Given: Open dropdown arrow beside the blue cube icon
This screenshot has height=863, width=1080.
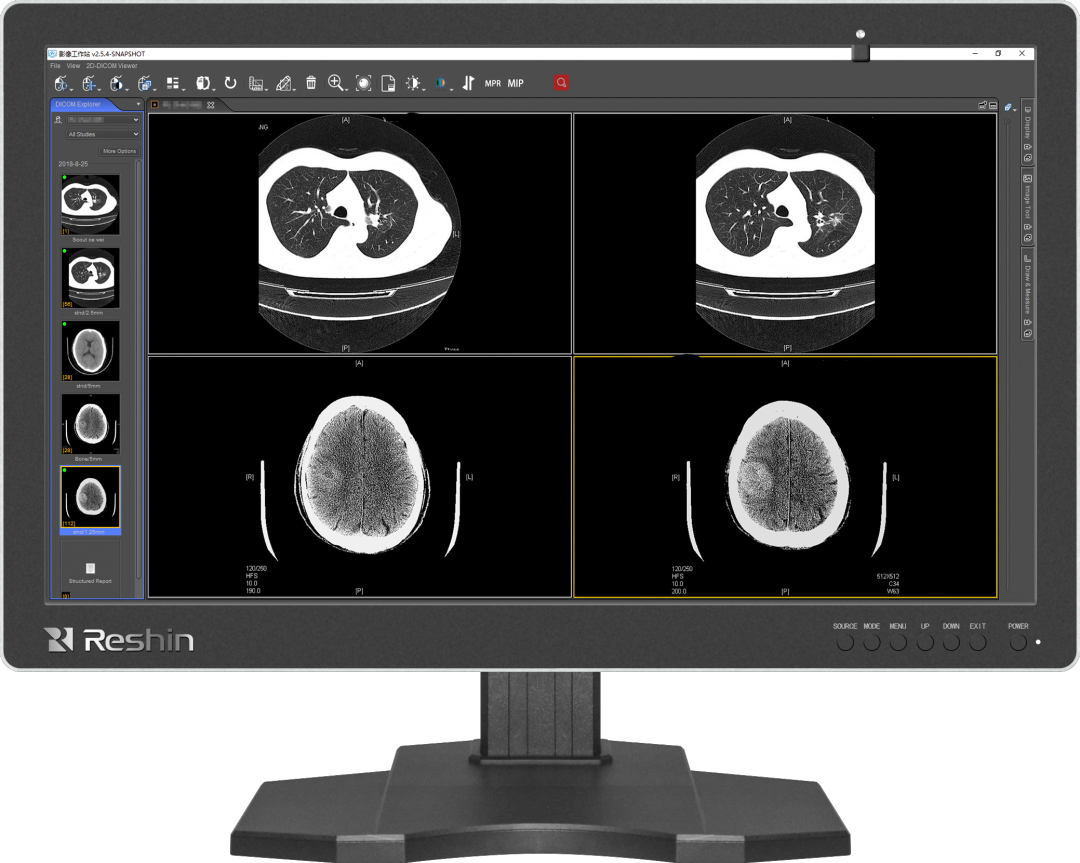Looking at the screenshot, I should click(x=1015, y=110).
